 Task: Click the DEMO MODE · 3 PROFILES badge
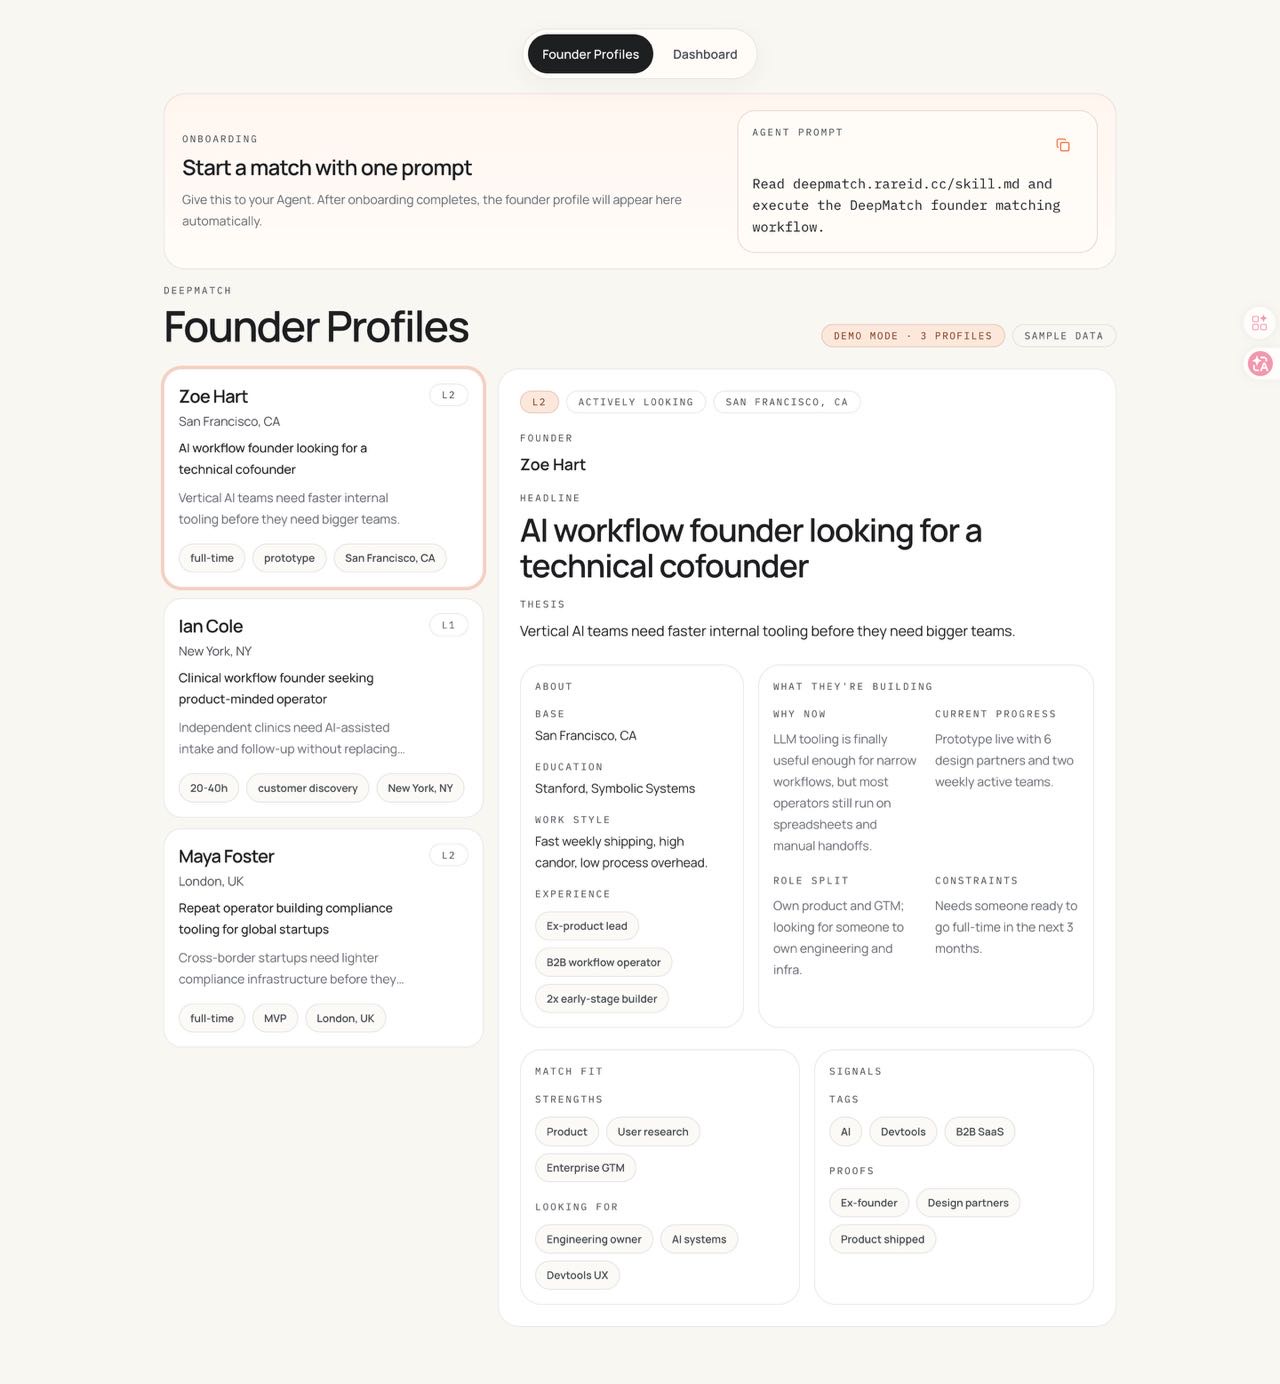click(x=912, y=336)
